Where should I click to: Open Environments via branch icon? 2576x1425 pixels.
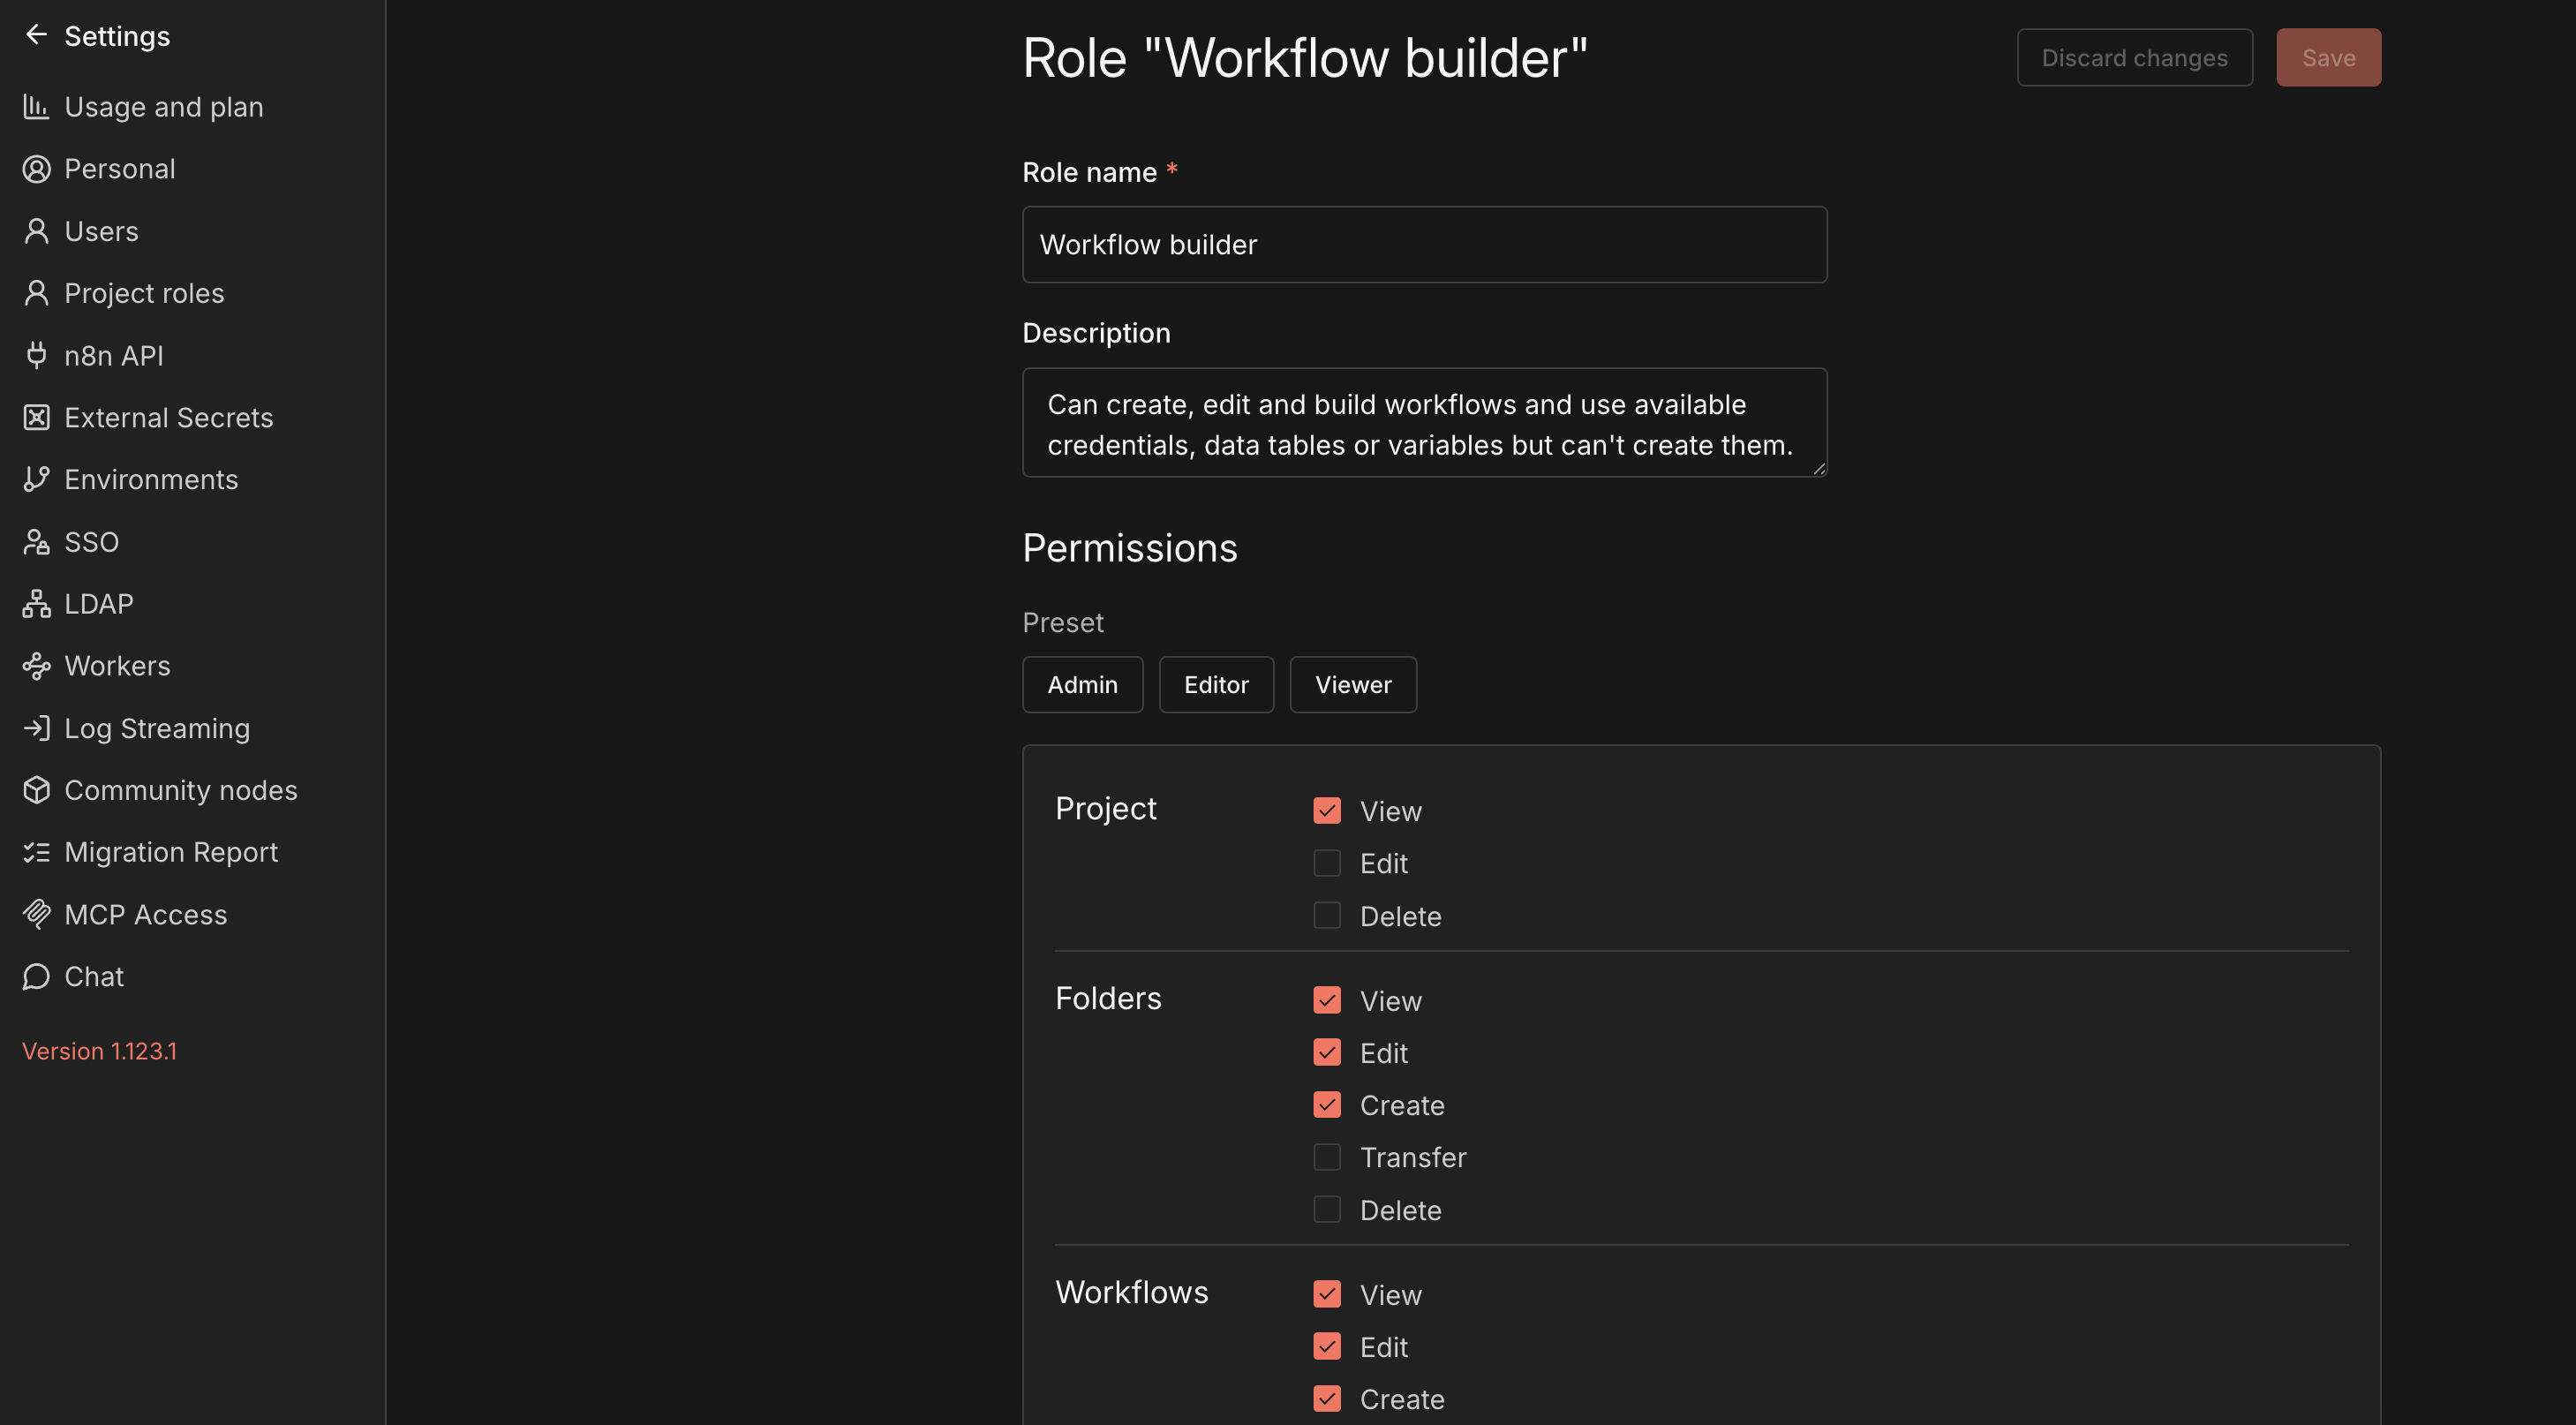(x=36, y=479)
